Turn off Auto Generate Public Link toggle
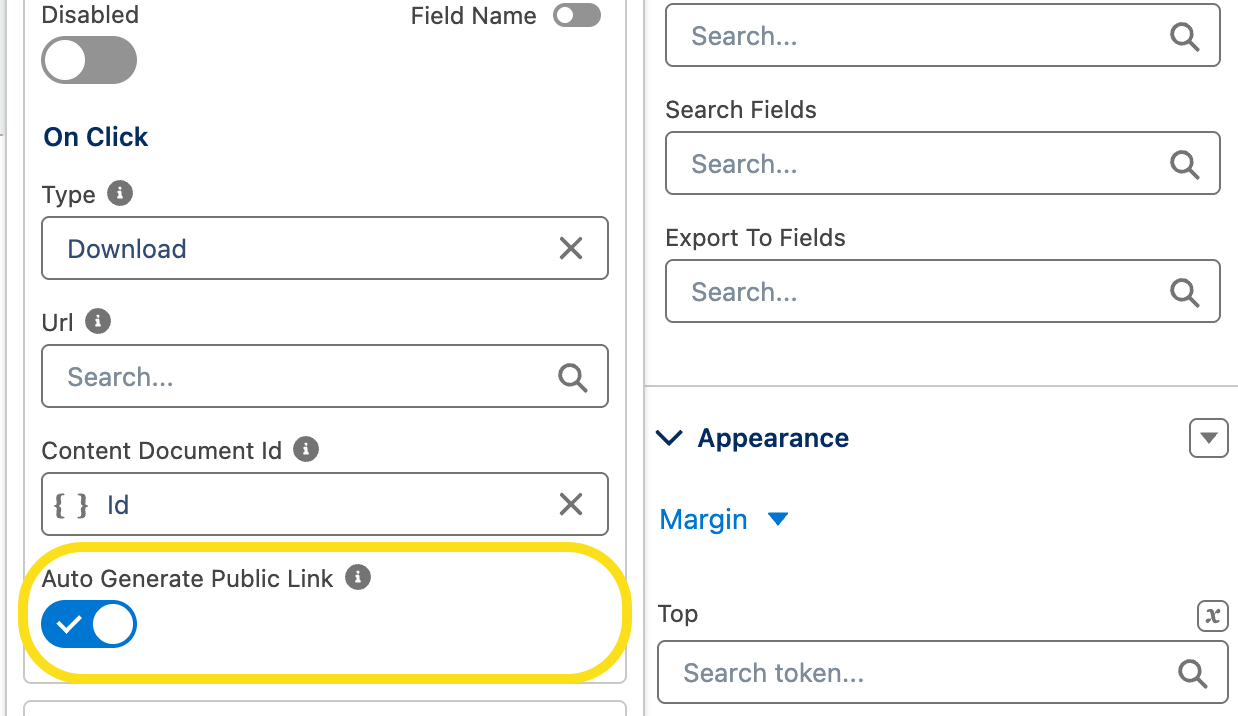 click(89, 625)
